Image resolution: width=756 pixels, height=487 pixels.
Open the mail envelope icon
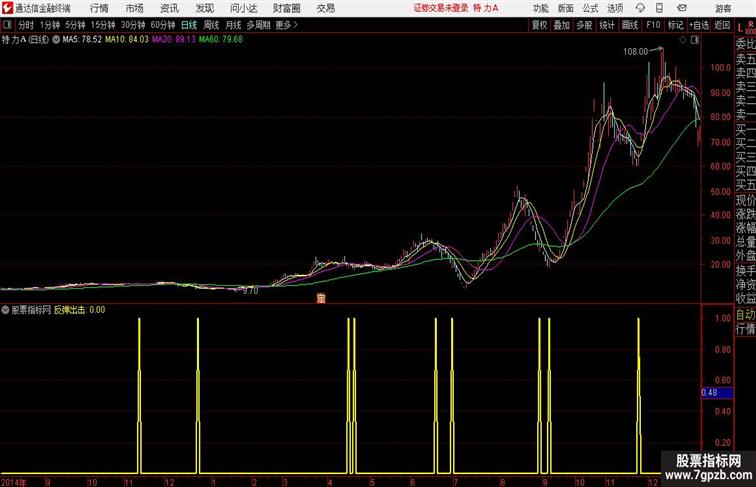click(x=682, y=8)
